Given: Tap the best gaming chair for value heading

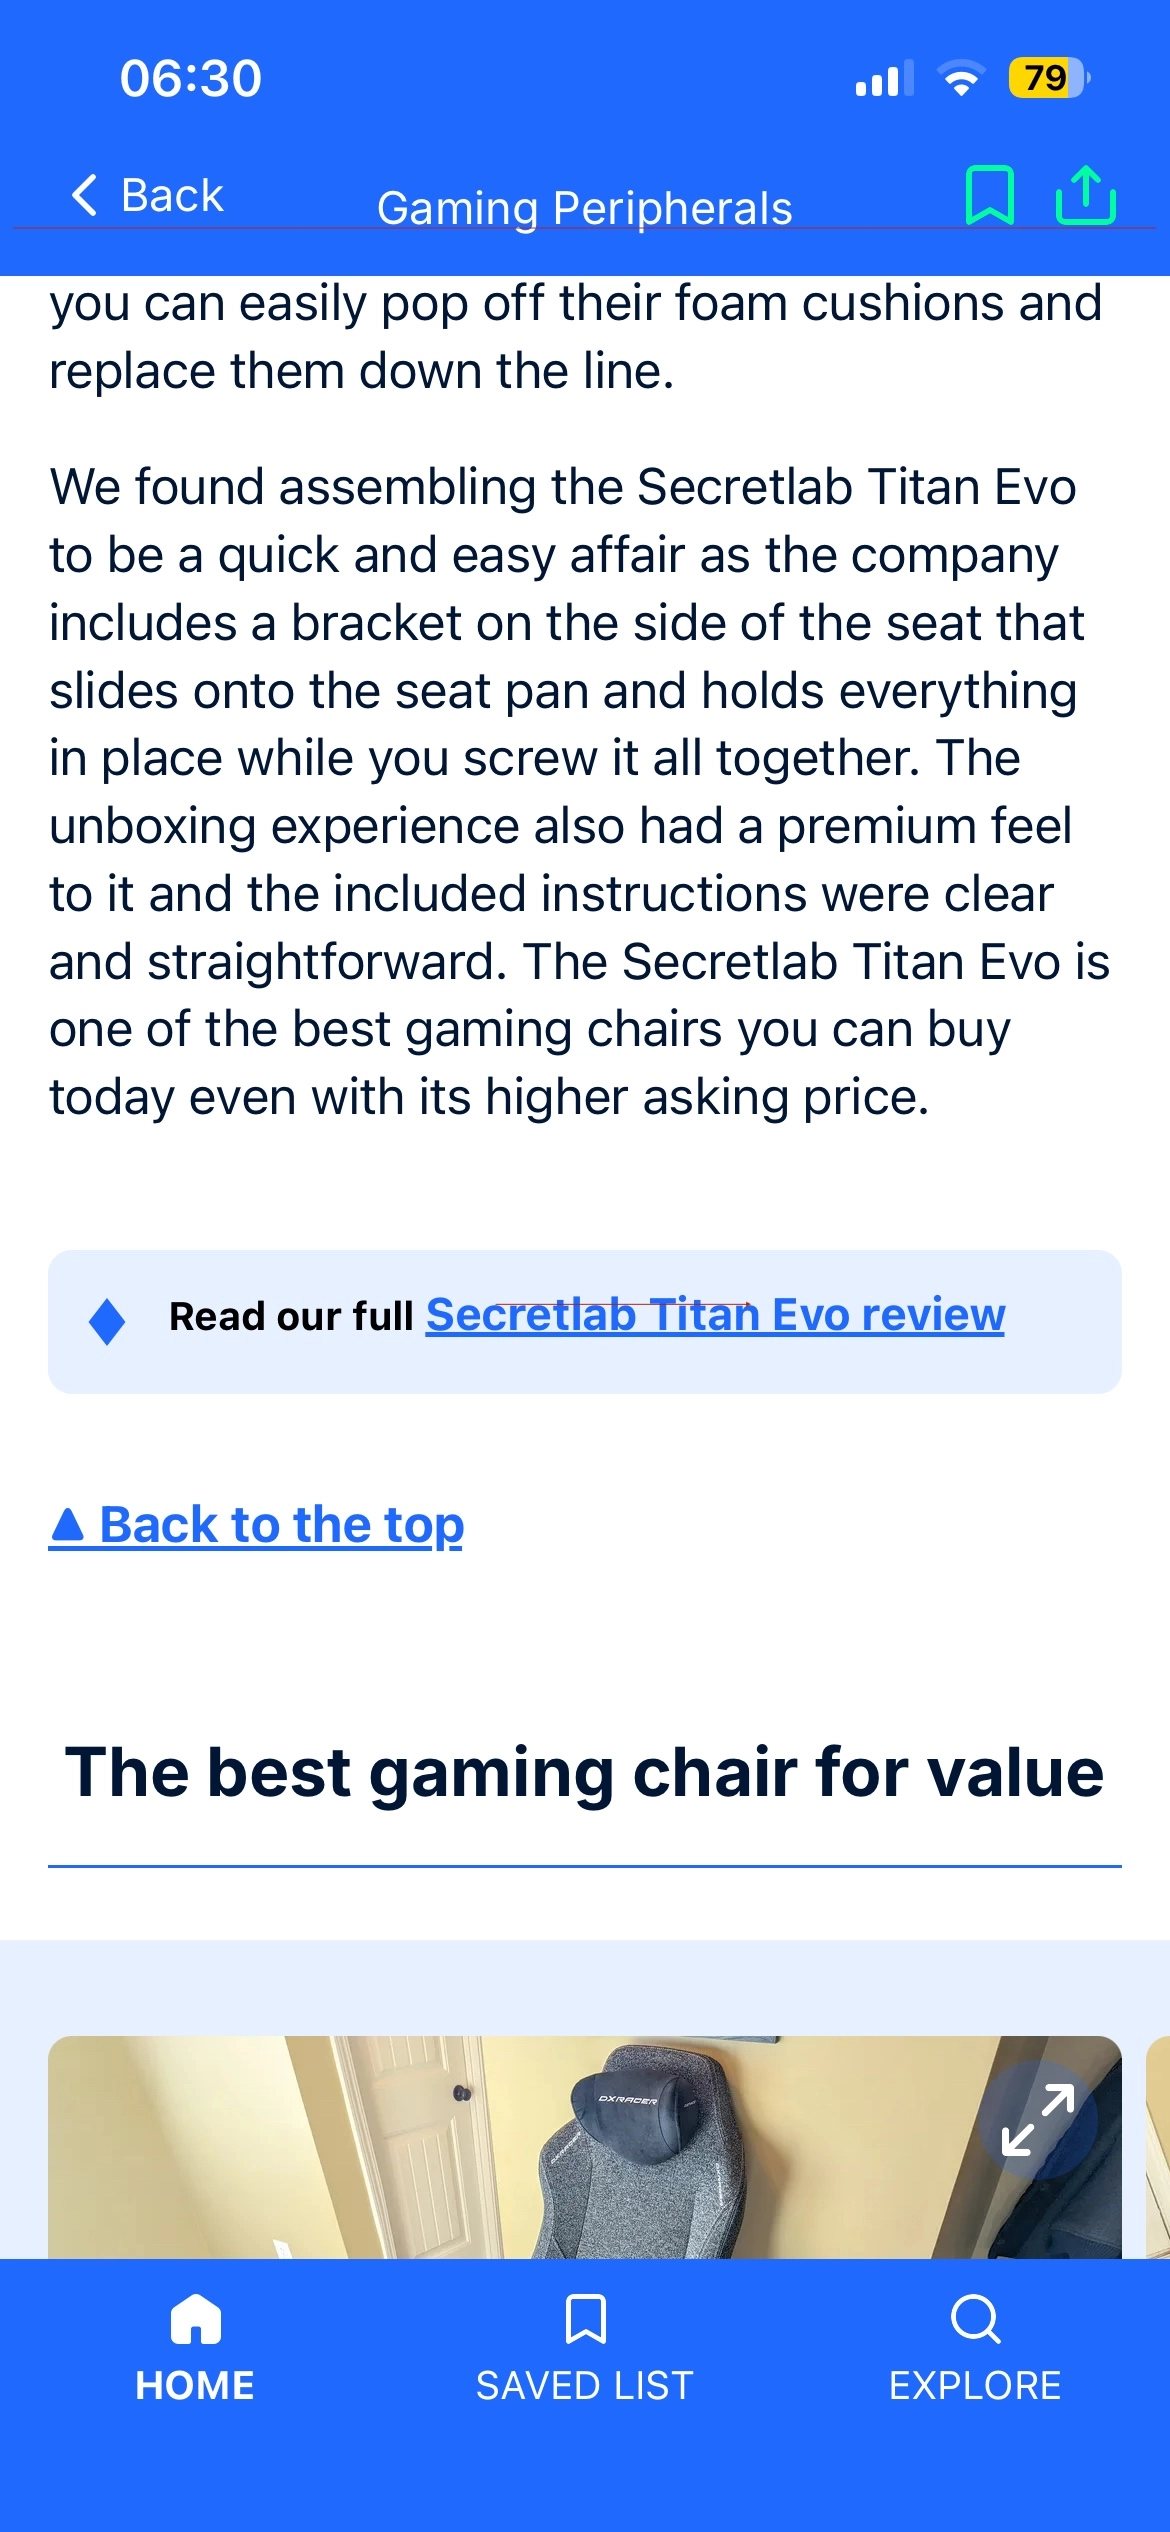Looking at the screenshot, I should click(585, 1772).
